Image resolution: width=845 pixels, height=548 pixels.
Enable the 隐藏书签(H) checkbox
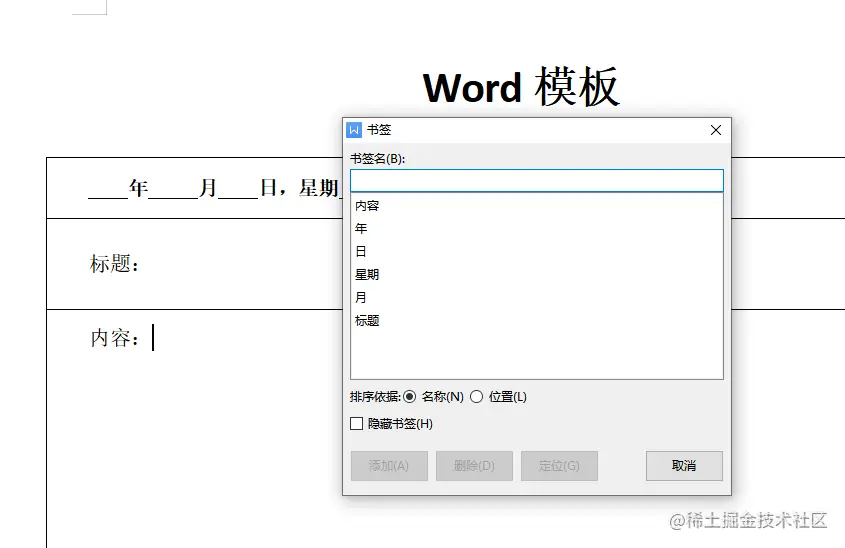click(357, 424)
